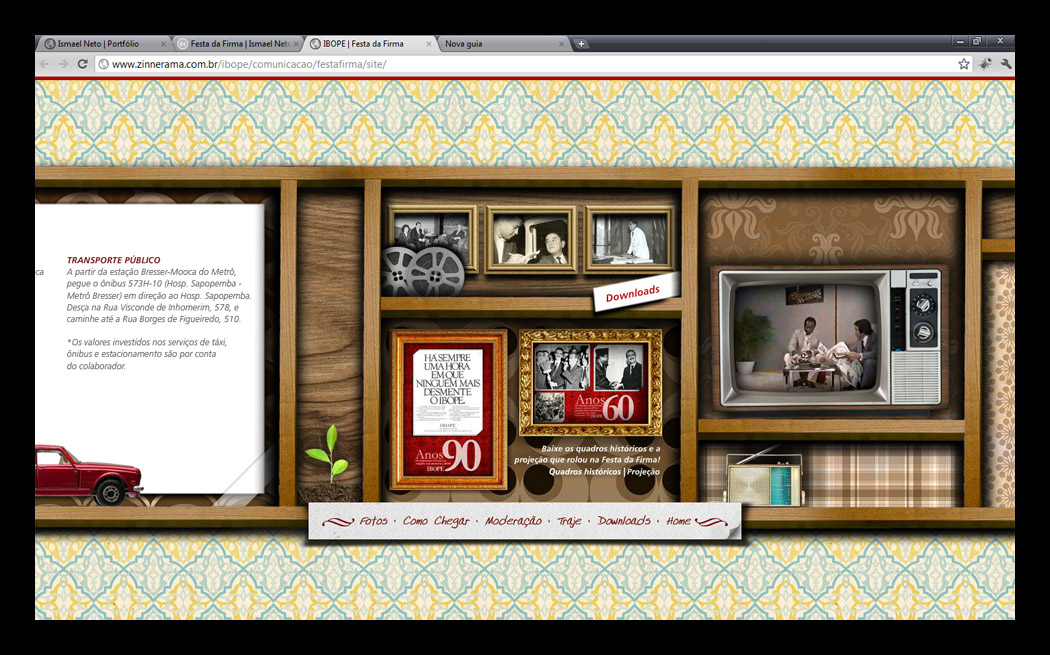This screenshot has height=655, width=1050.
Task: Restore the browser window size
Action: [x=978, y=42]
